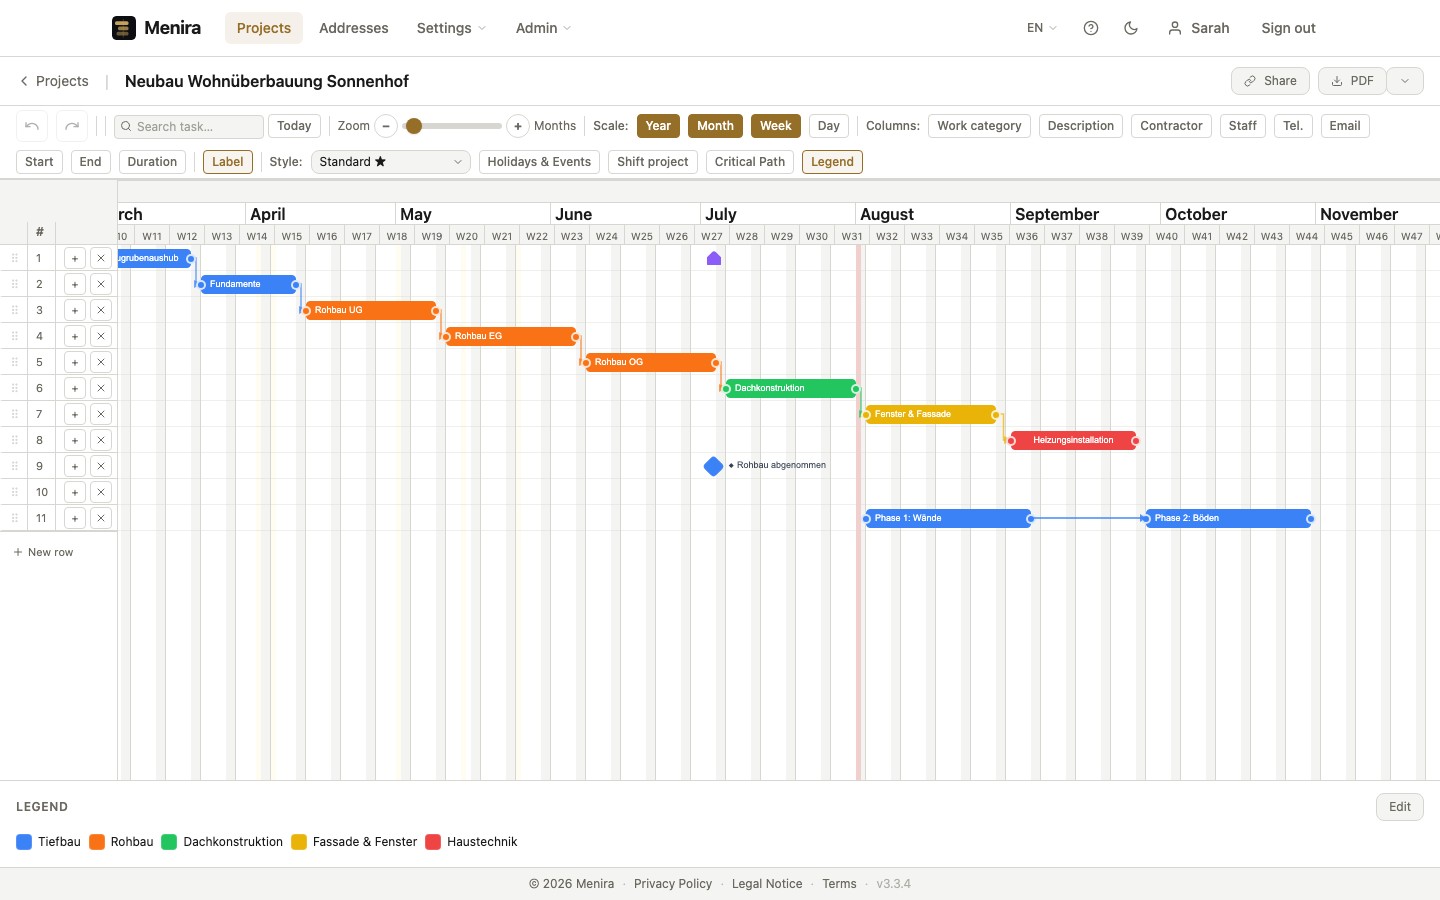Toggle the Duration column button

(152, 162)
